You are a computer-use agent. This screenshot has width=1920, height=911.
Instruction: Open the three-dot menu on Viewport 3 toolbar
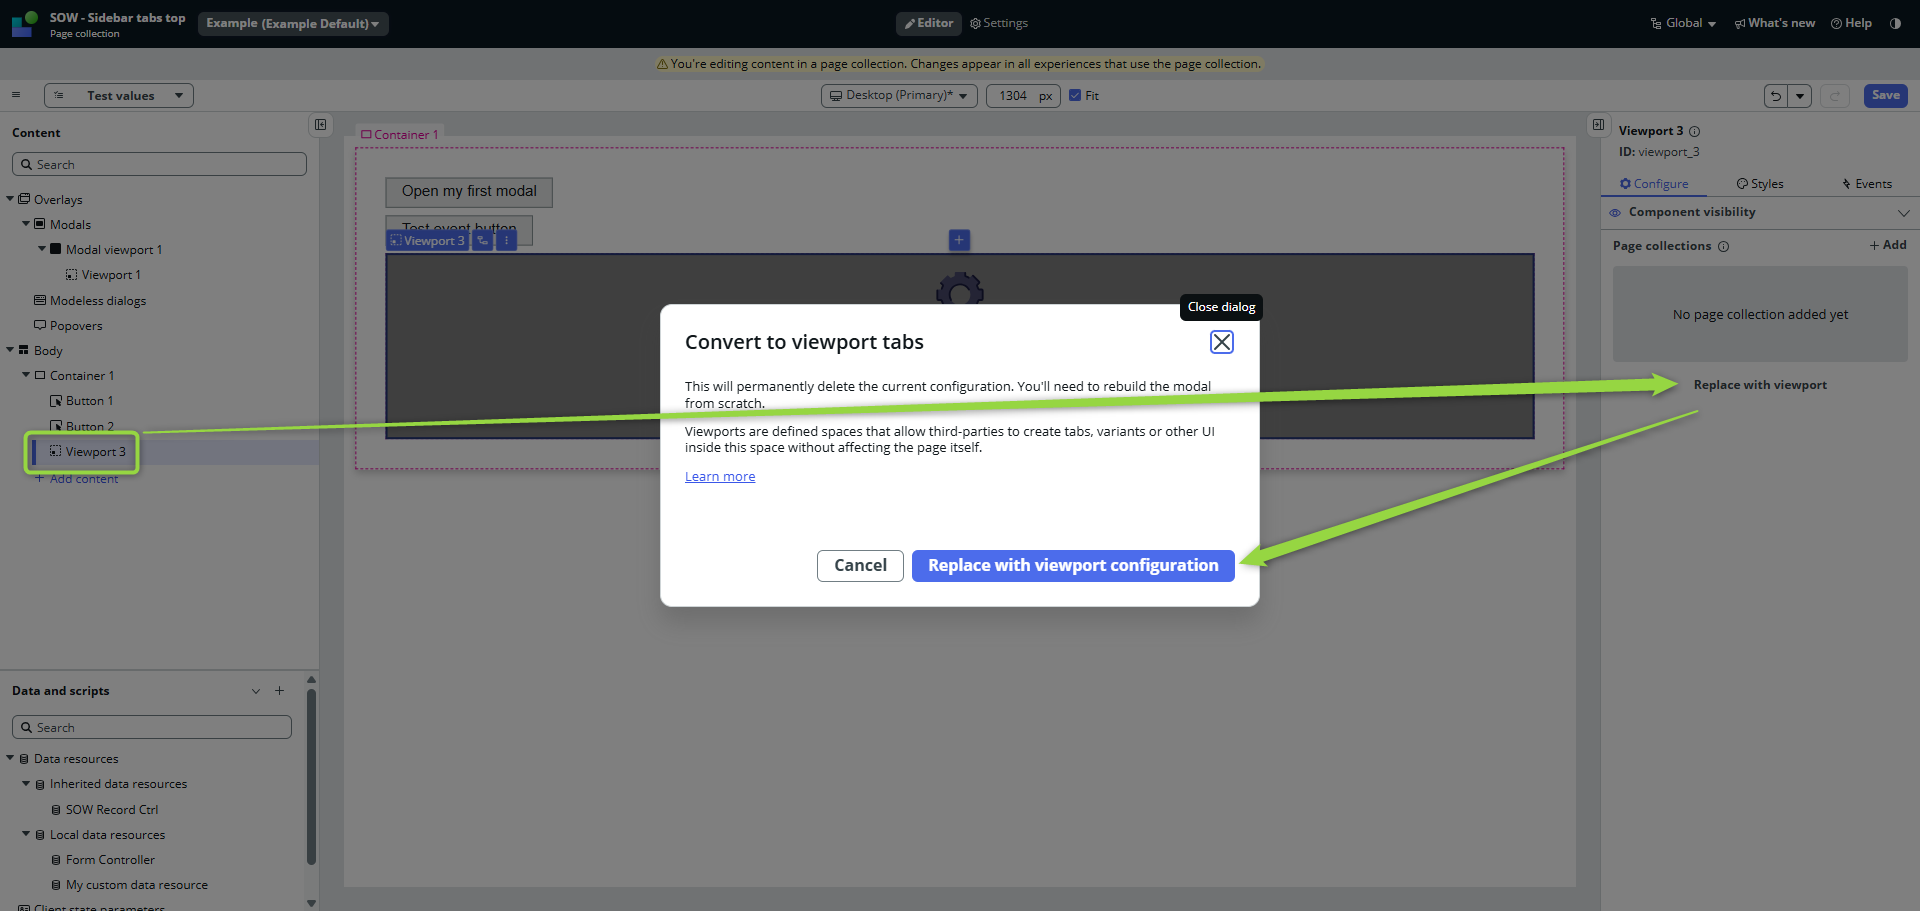507,241
